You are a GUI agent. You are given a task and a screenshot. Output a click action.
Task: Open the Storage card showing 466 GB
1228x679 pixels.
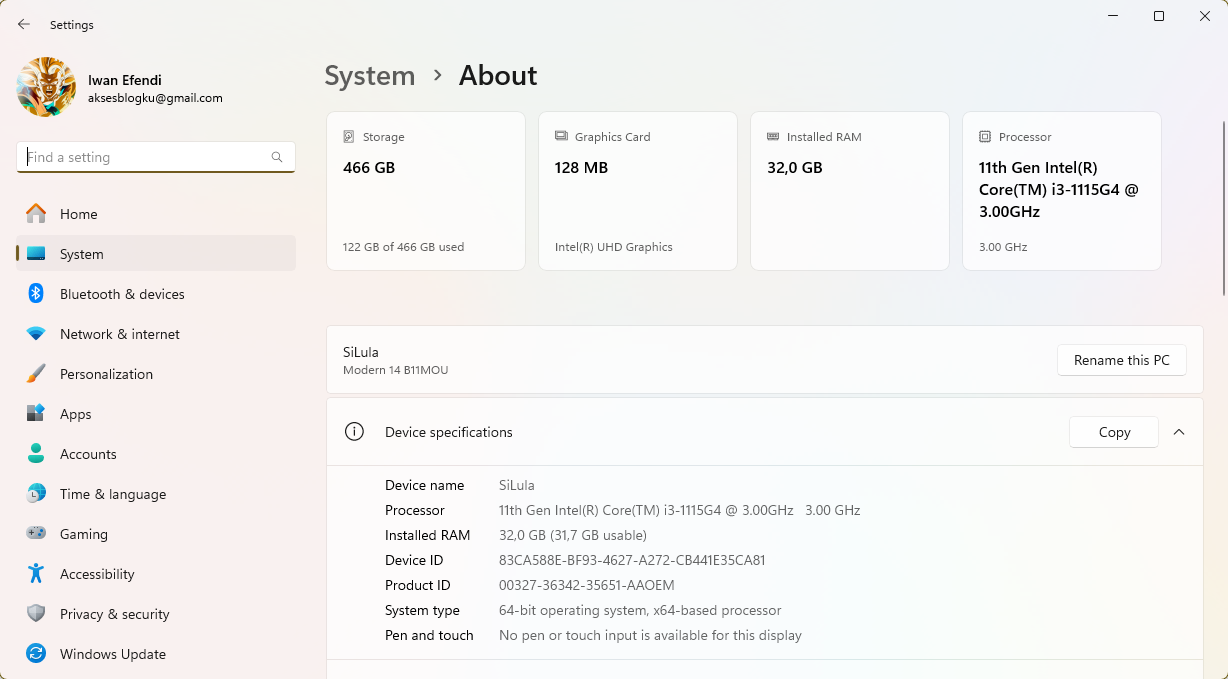[426, 191]
